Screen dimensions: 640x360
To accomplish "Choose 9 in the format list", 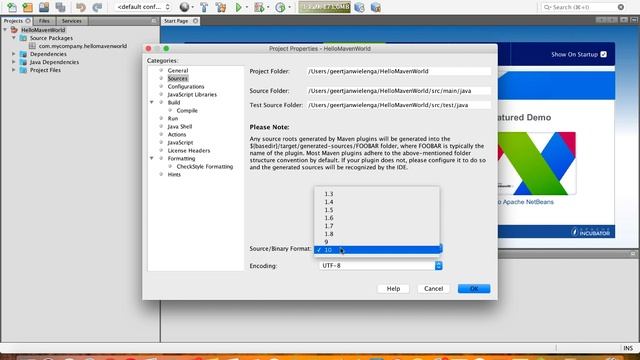I will coord(377,242).
